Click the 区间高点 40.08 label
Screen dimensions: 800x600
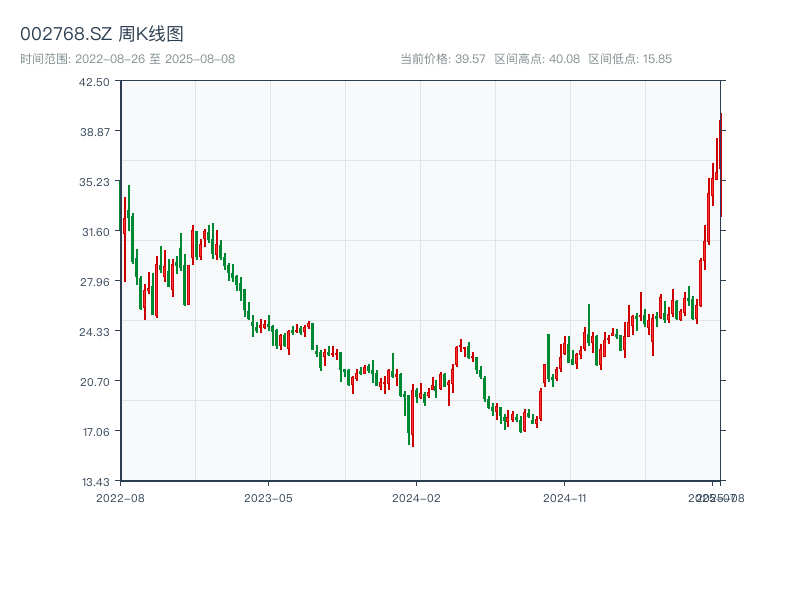pyautogui.click(x=537, y=59)
